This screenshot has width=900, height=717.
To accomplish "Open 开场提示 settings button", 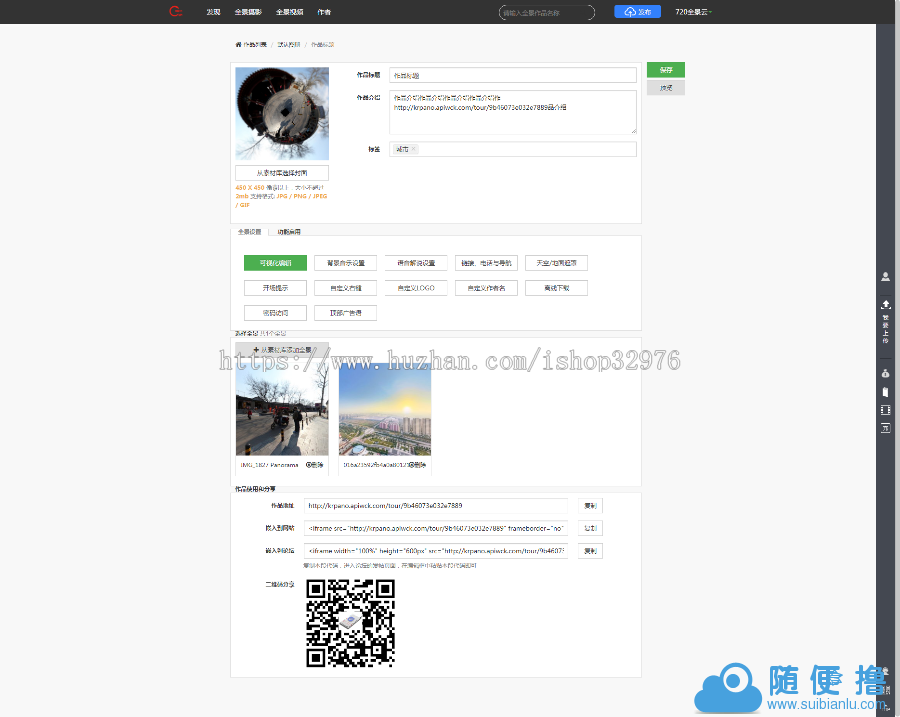I will [276, 288].
